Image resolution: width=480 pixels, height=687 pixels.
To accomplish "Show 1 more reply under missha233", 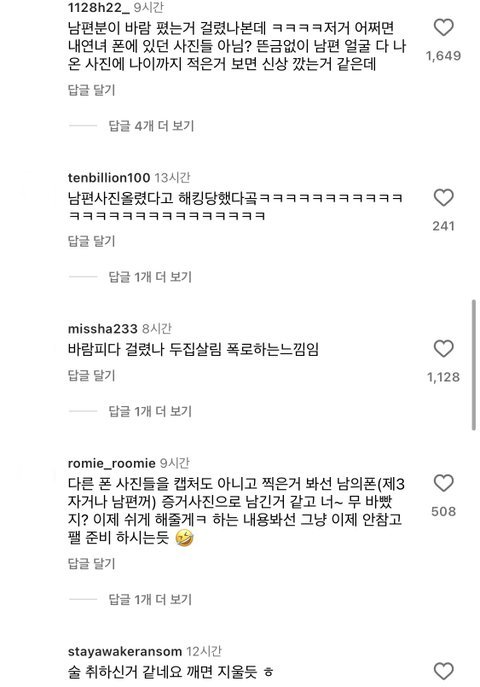I will pos(150,411).
